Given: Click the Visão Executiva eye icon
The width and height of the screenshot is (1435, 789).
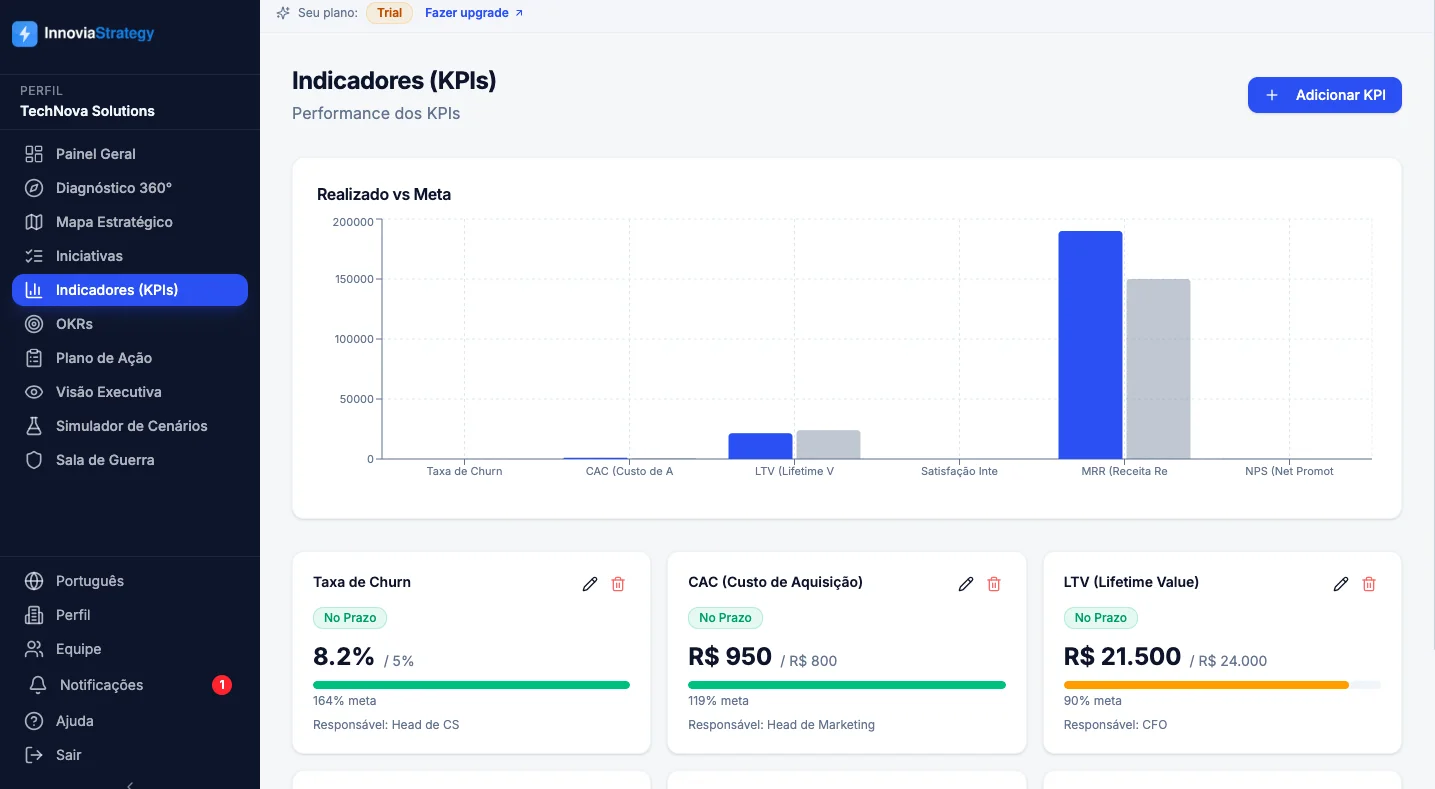Looking at the screenshot, I should coord(34,392).
